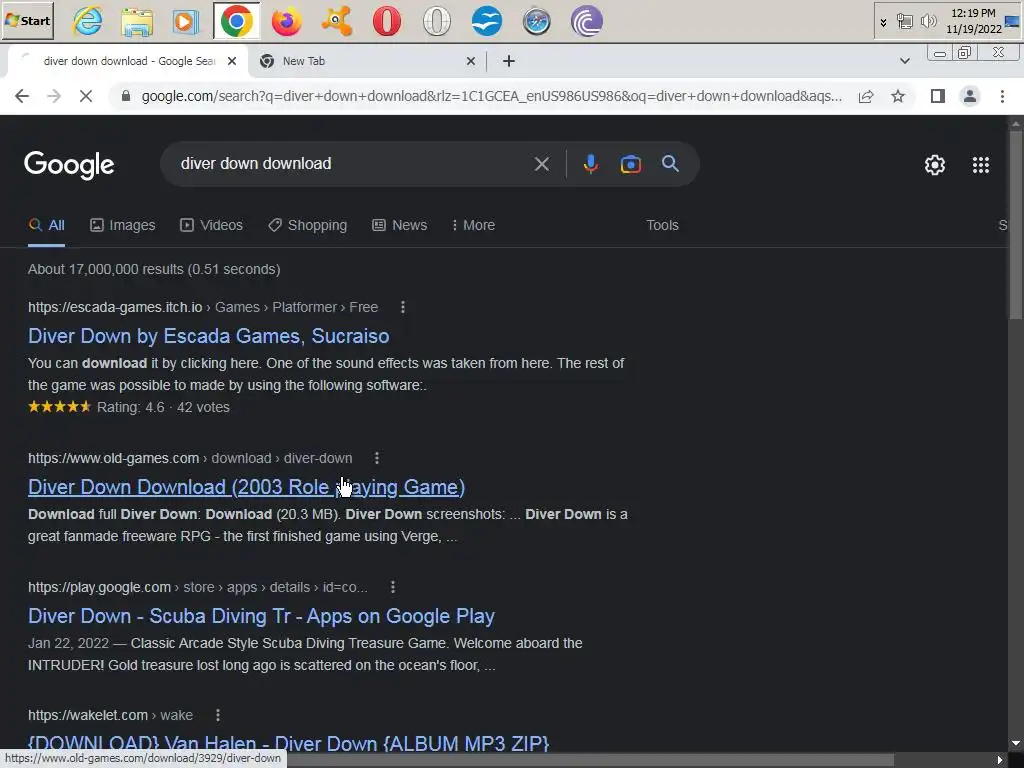Open the Chrome side panel
The image size is (1024, 768).
[x=938, y=96]
